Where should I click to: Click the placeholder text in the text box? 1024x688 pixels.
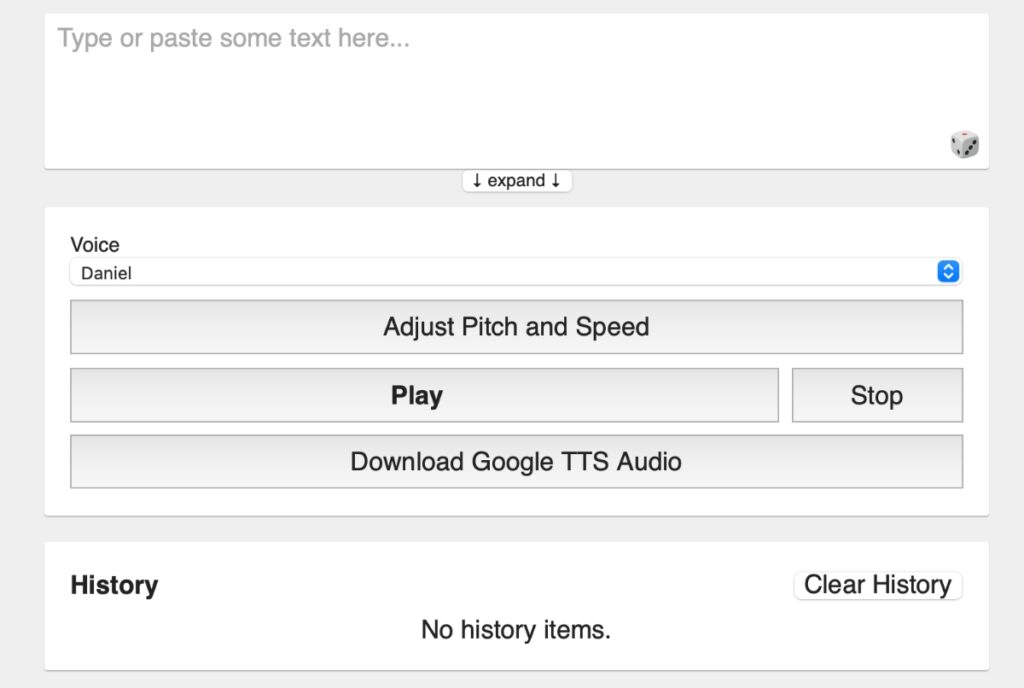pyautogui.click(x=234, y=39)
